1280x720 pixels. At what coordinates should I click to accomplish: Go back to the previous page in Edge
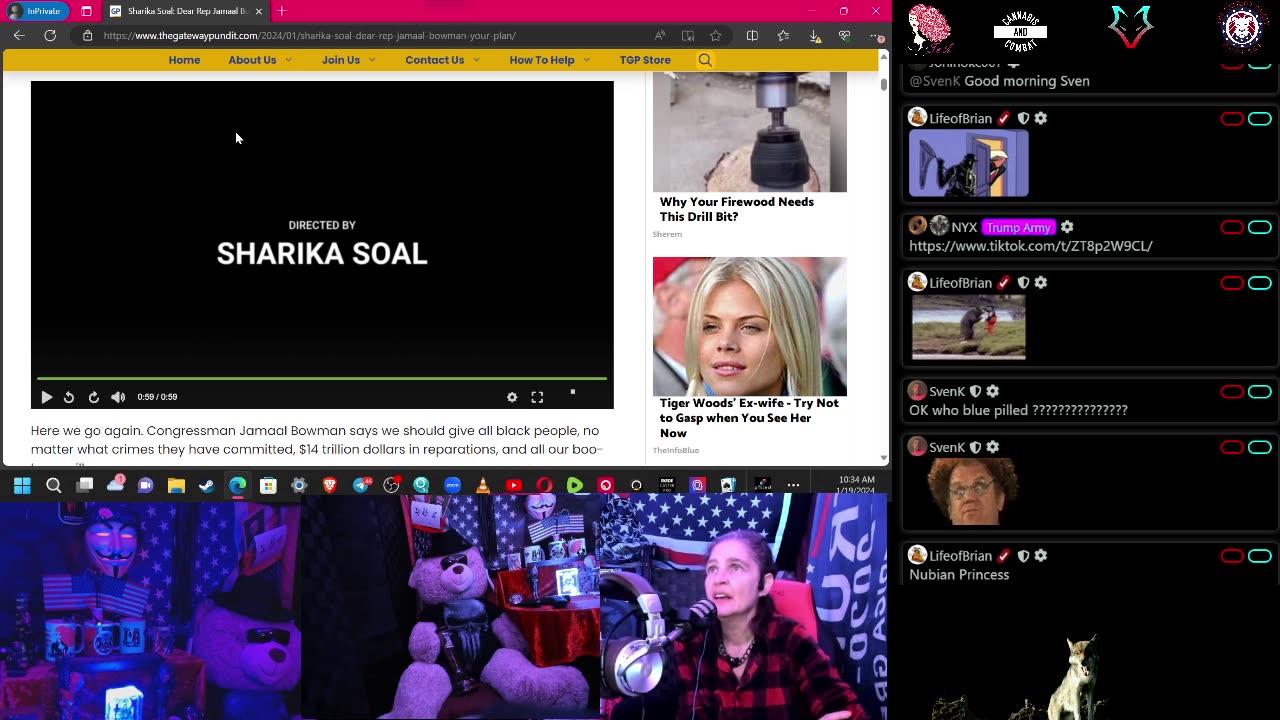(19, 36)
